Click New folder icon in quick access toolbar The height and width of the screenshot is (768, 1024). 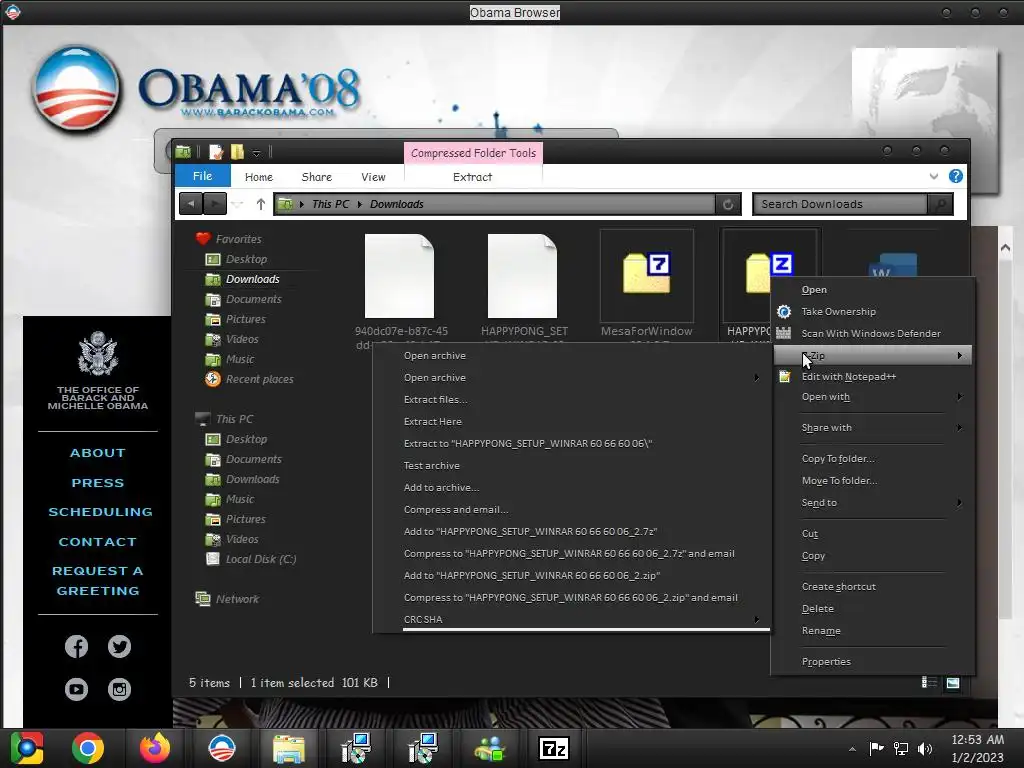(x=237, y=152)
